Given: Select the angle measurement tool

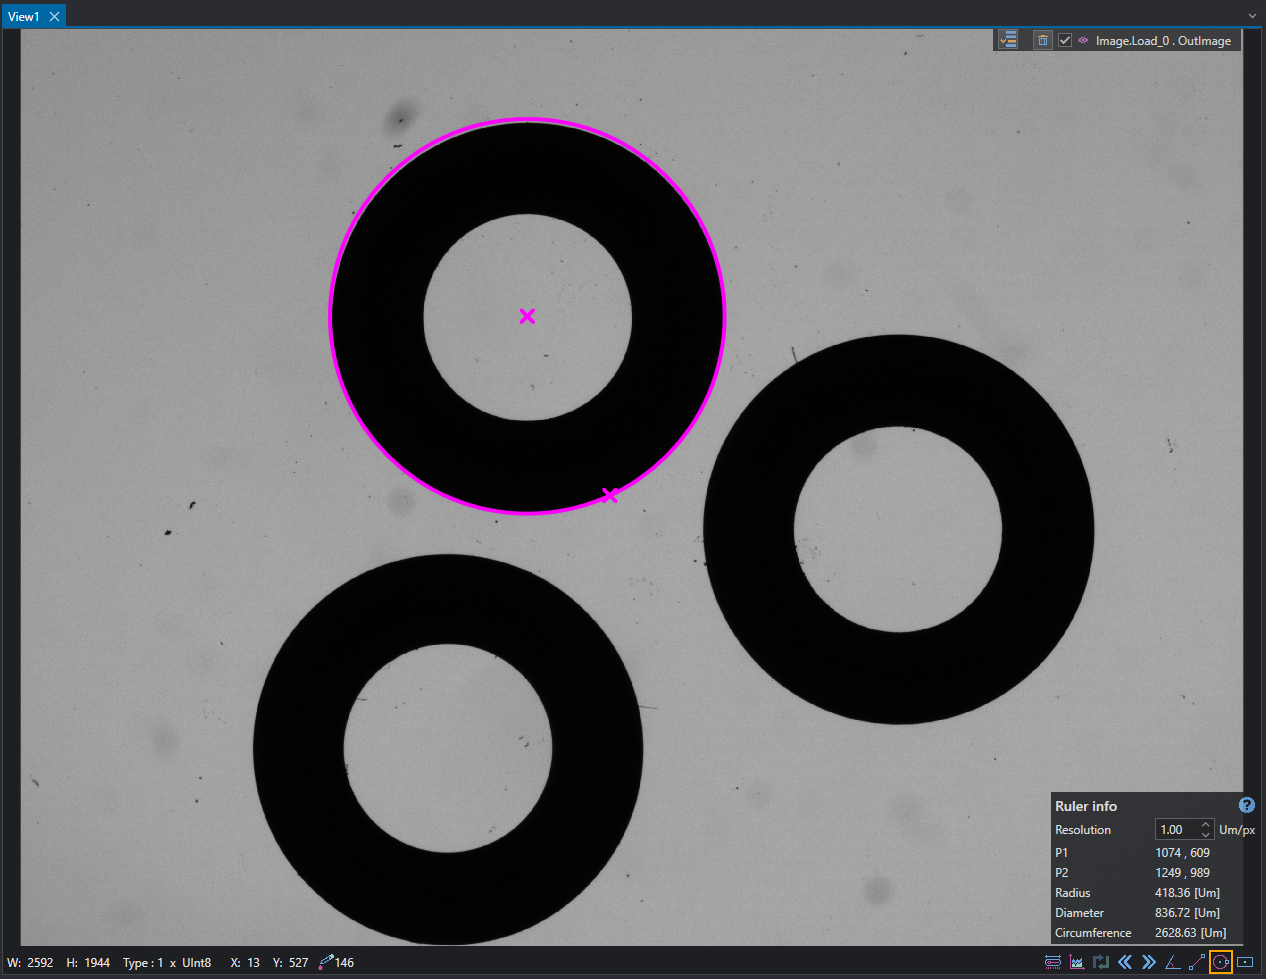Looking at the screenshot, I should pyautogui.click(x=1173, y=962).
